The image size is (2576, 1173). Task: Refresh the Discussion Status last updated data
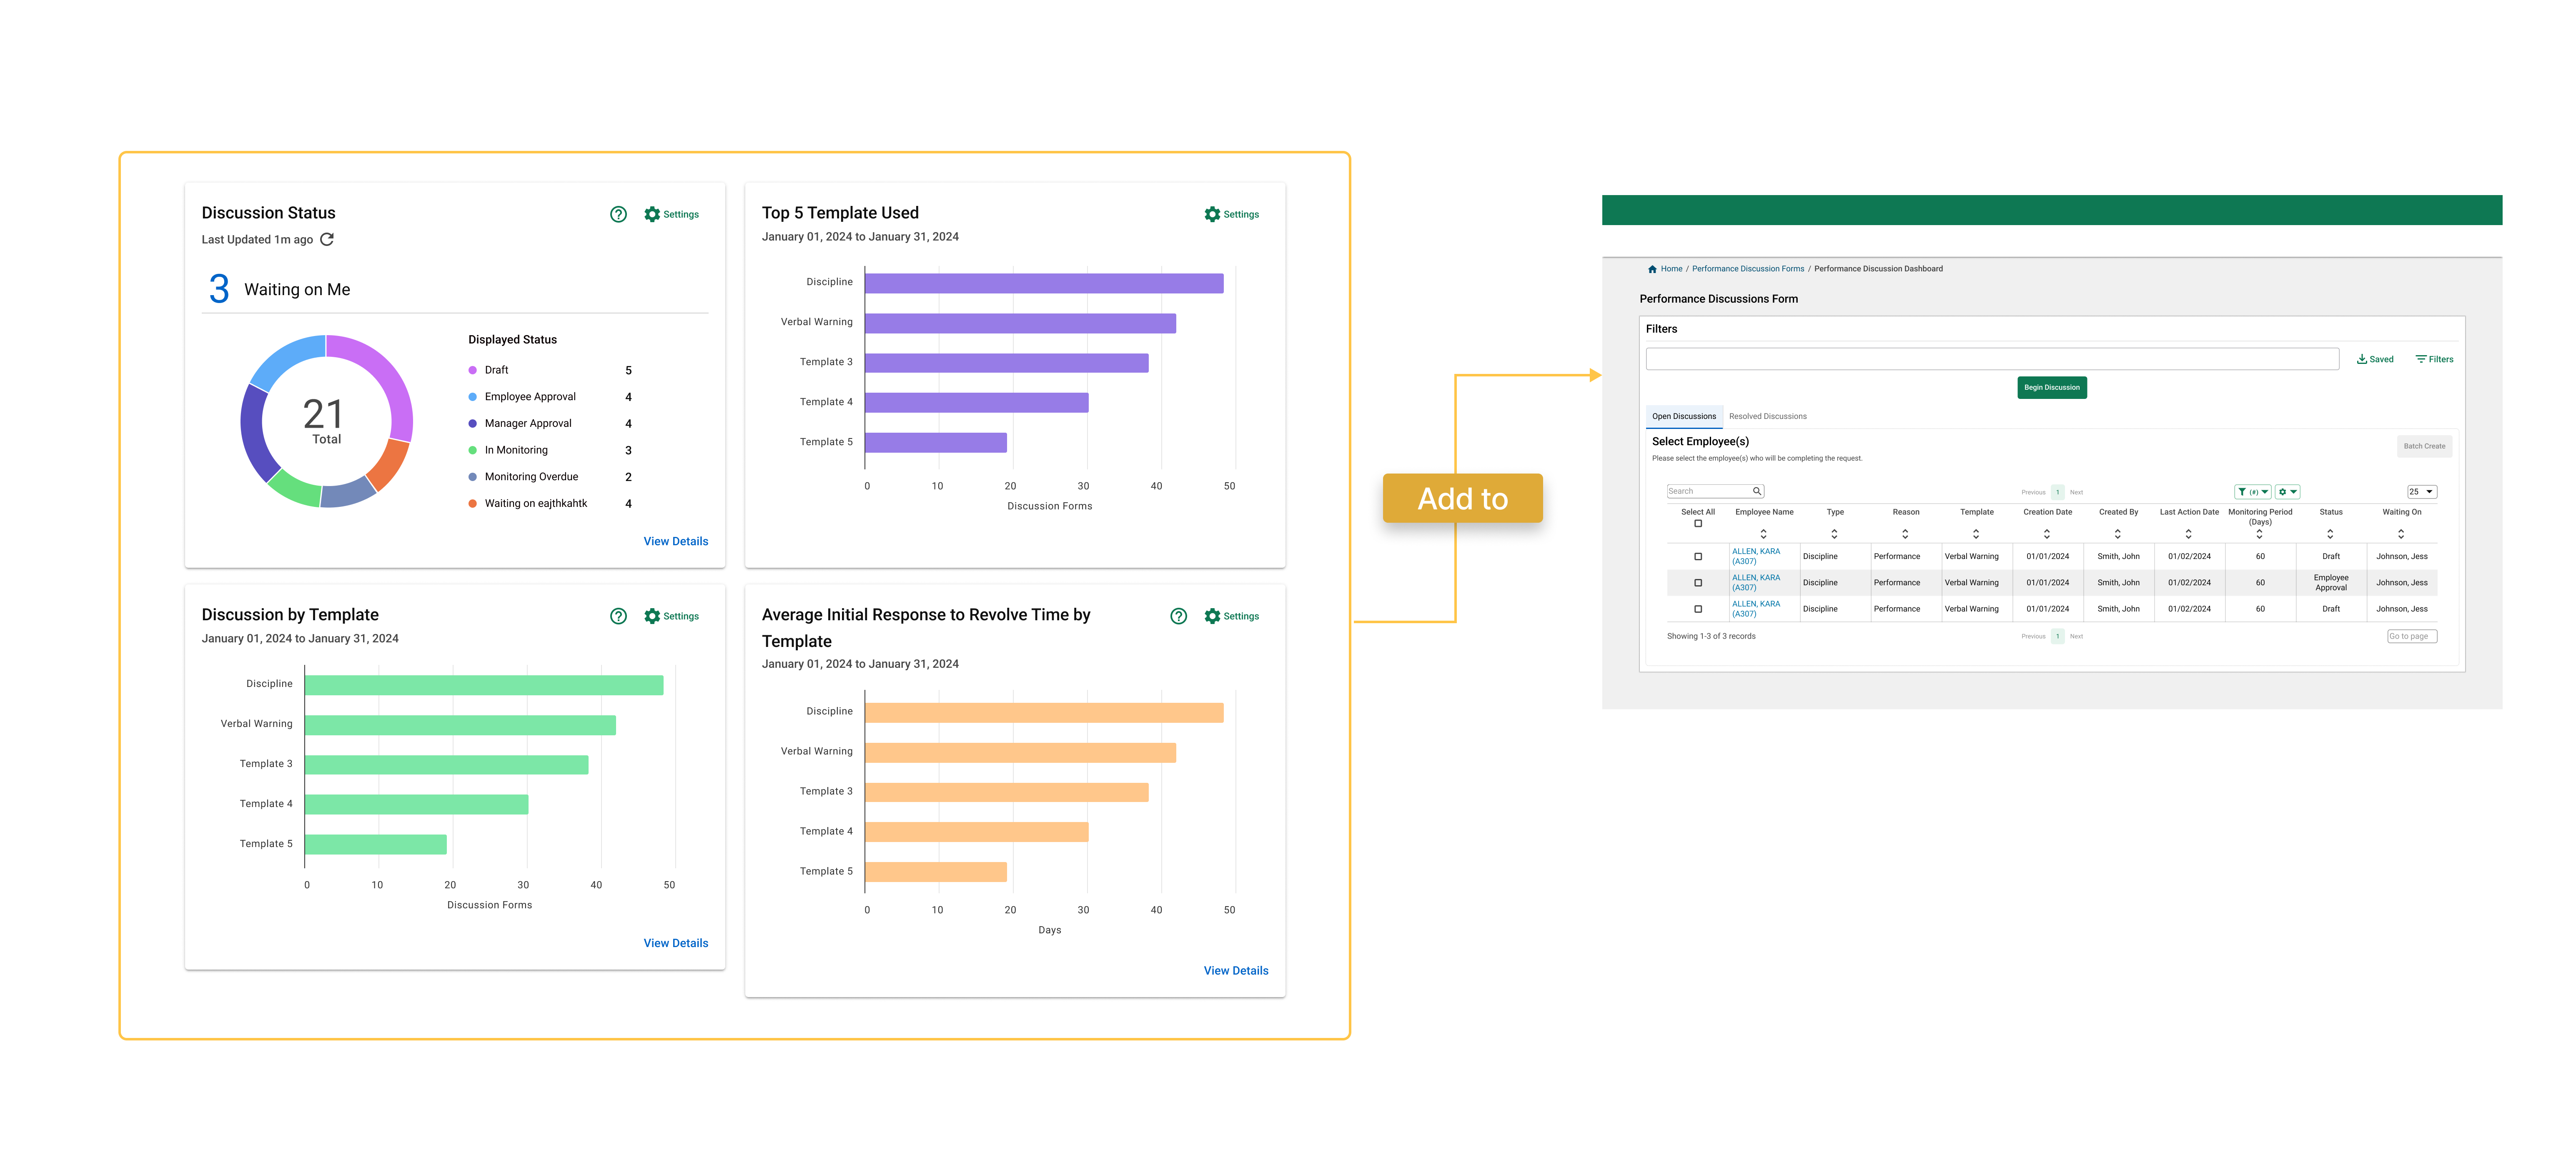click(x=327, y=239)
